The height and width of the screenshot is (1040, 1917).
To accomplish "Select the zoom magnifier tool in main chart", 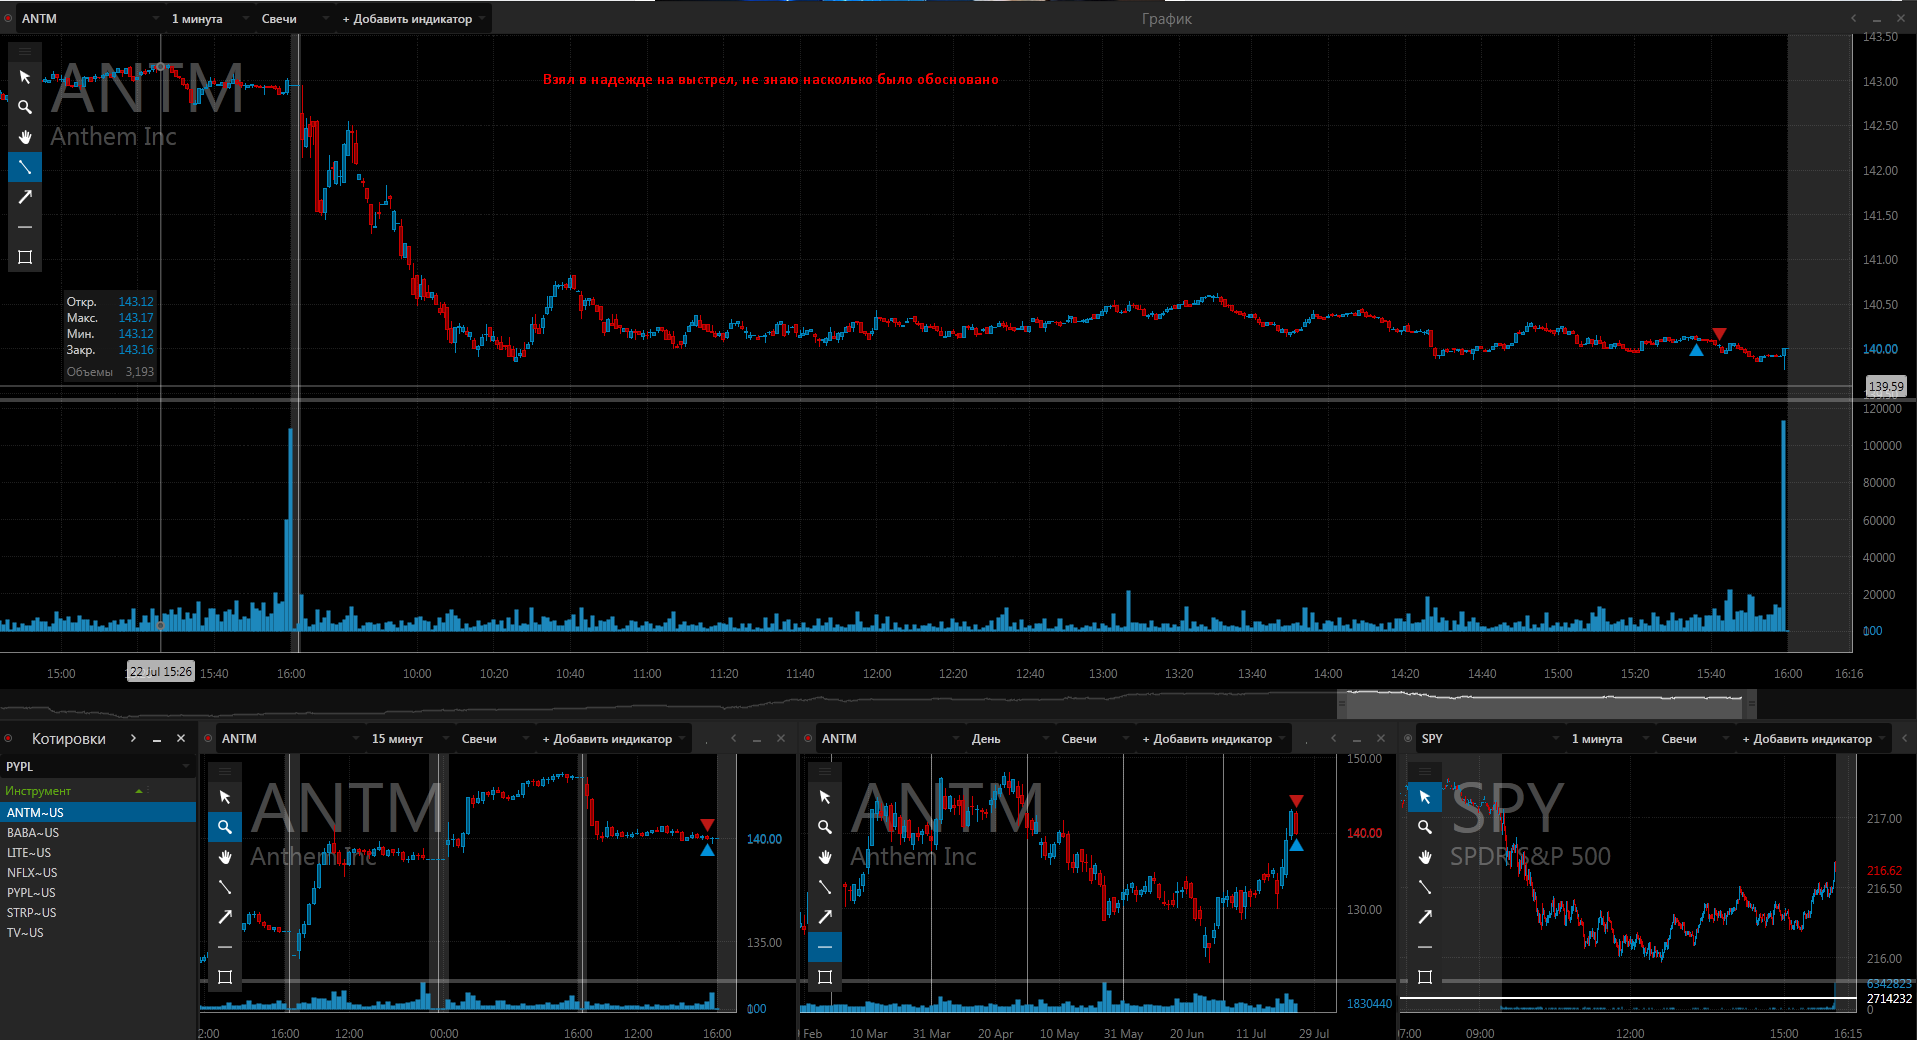I will tap(25, 107).
